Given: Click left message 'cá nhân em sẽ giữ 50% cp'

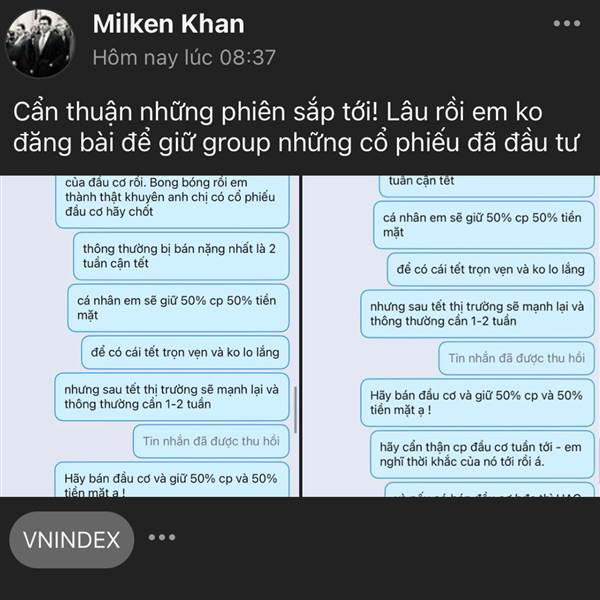Looking at the screenshot, I should click(178, 308).
